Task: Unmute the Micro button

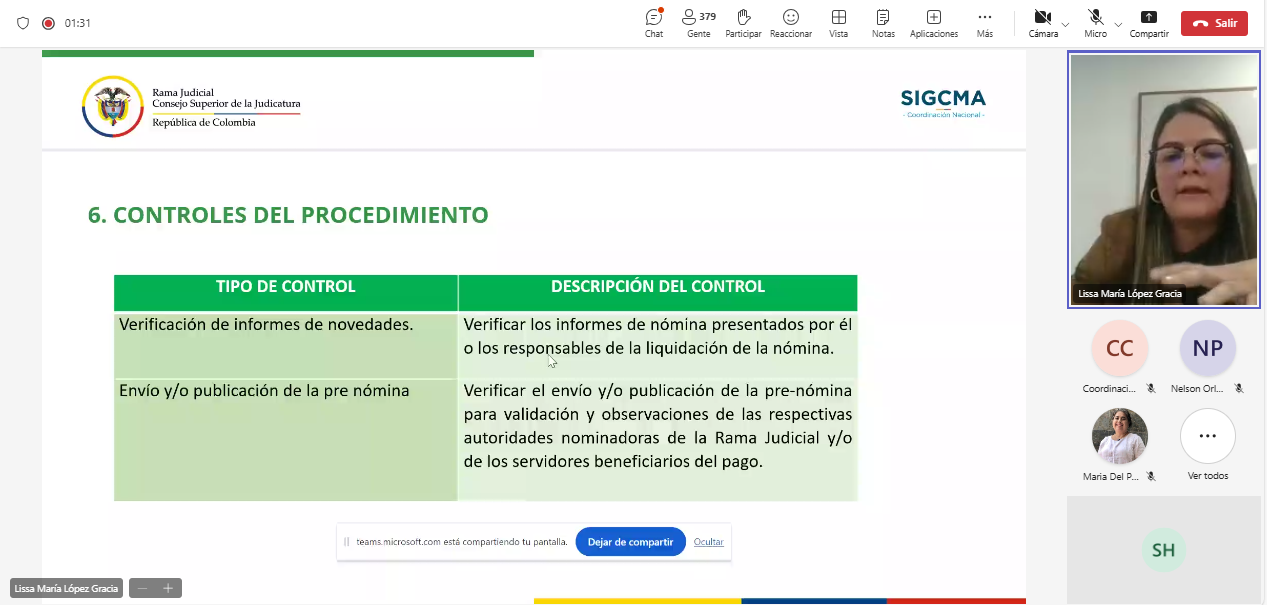Action: coord(1096,23)
